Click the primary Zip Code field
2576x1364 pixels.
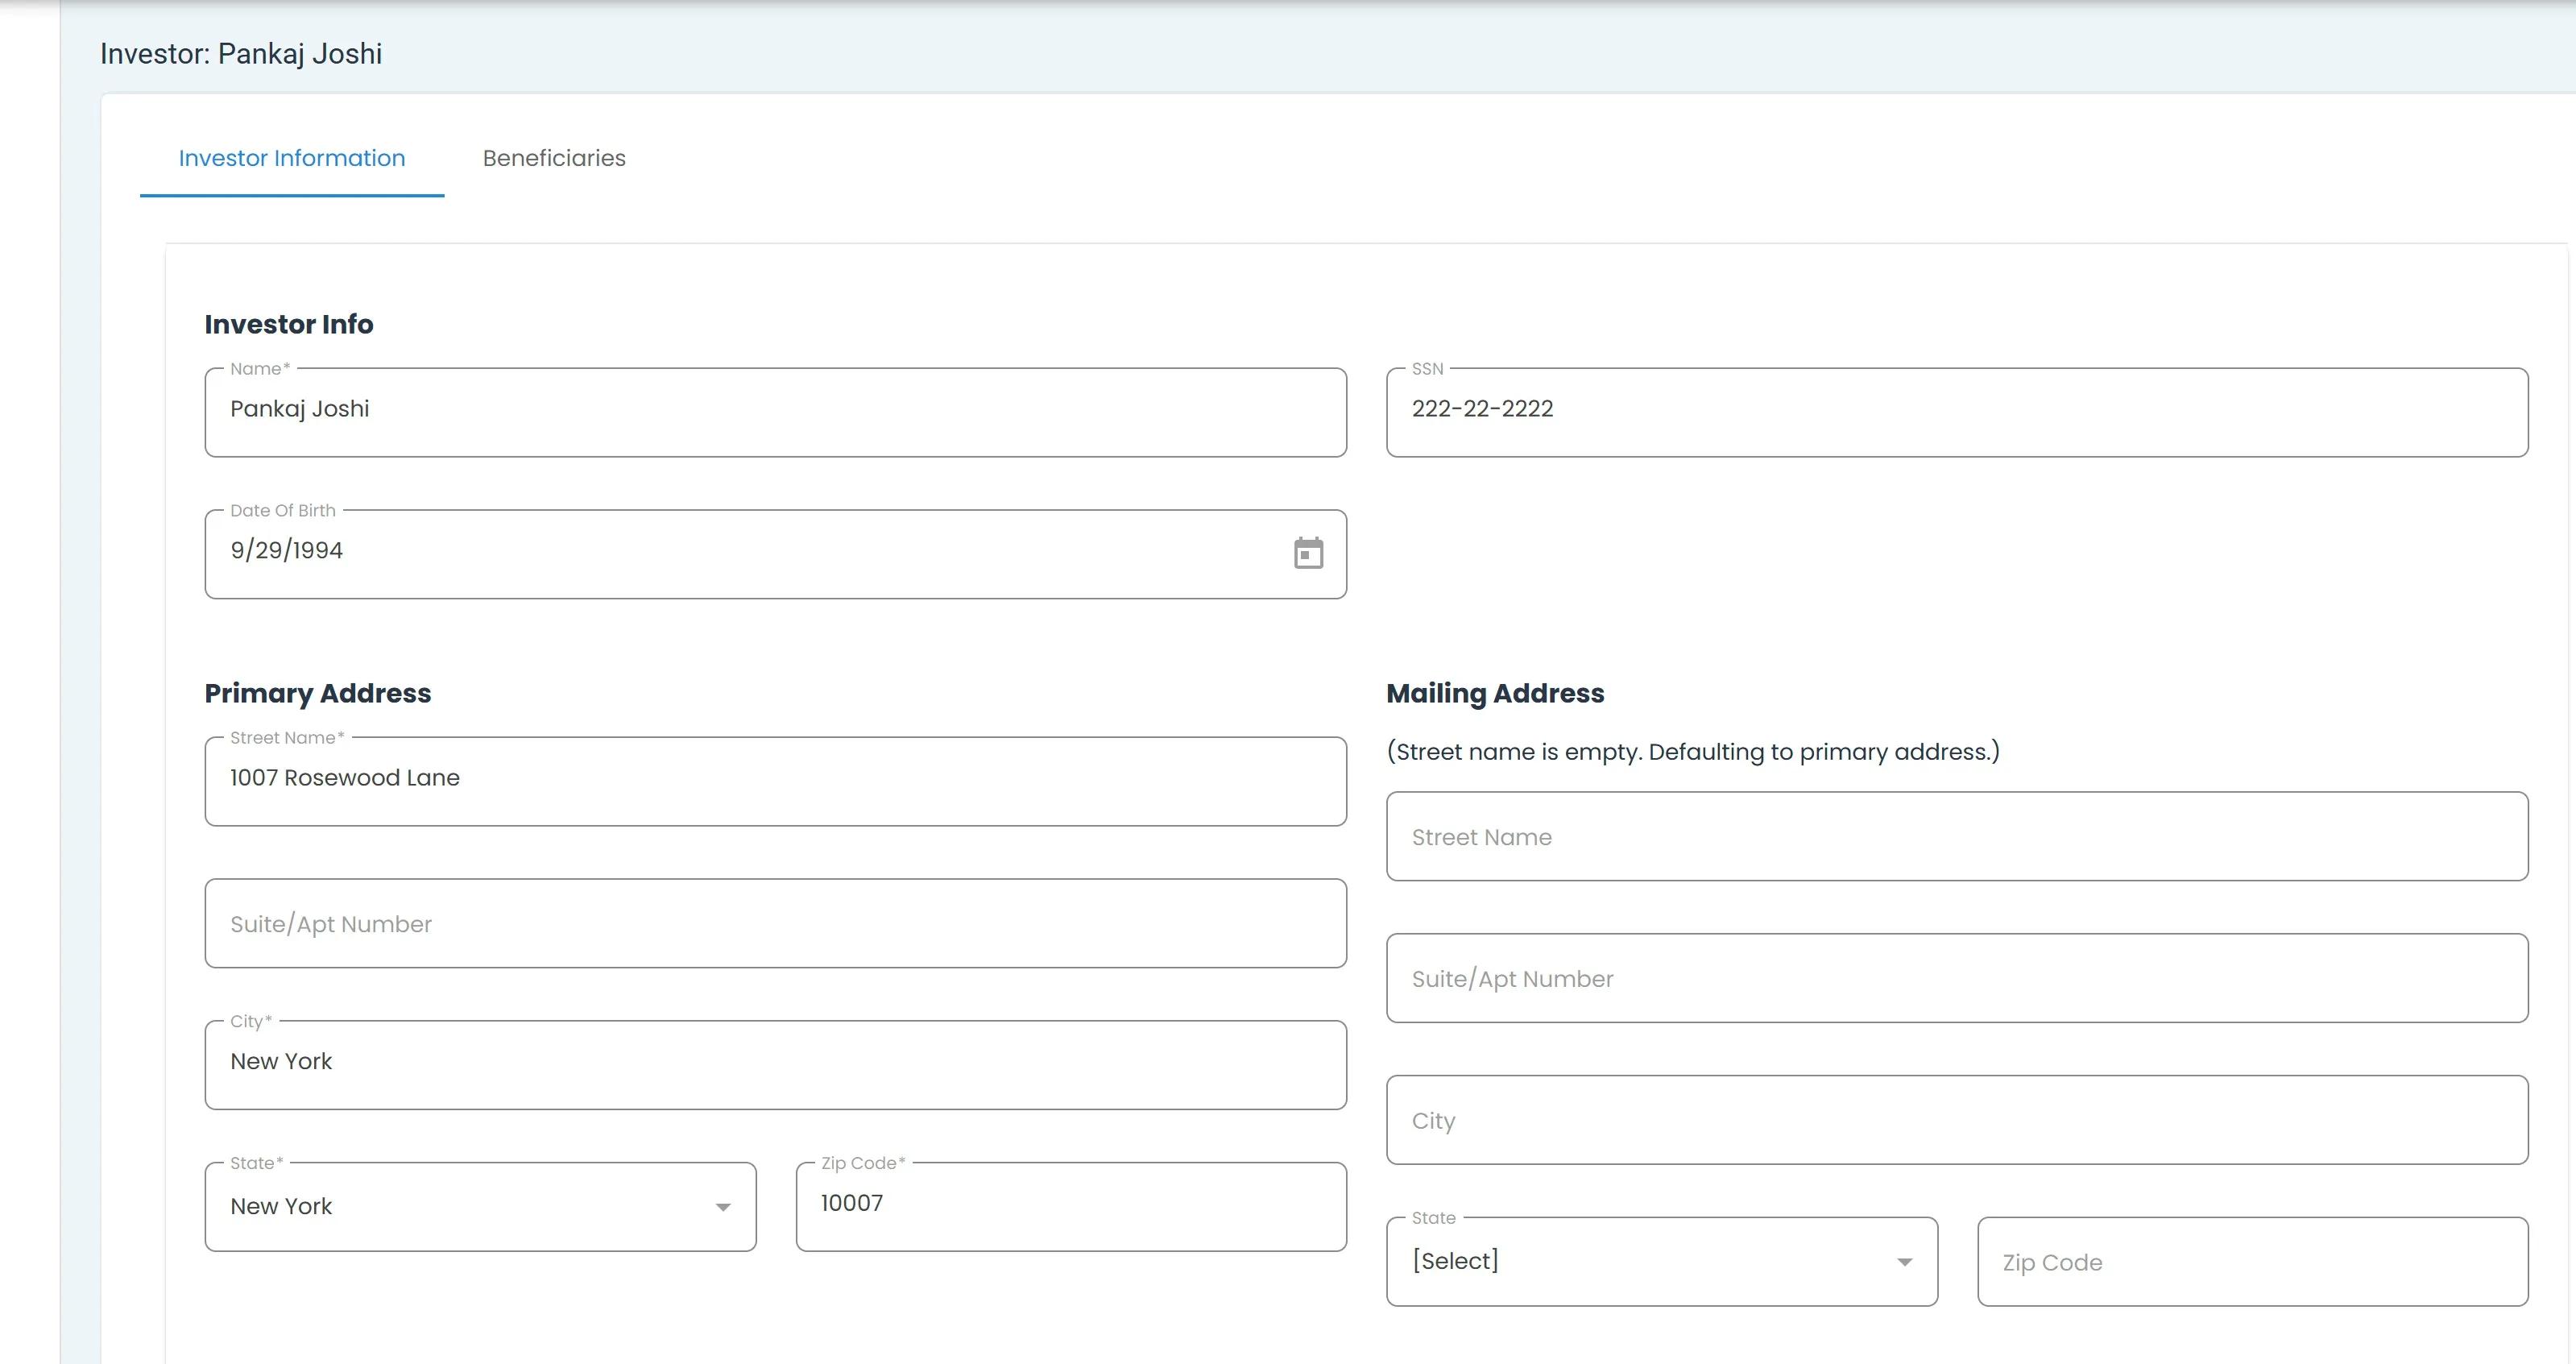(1070, 1205)
